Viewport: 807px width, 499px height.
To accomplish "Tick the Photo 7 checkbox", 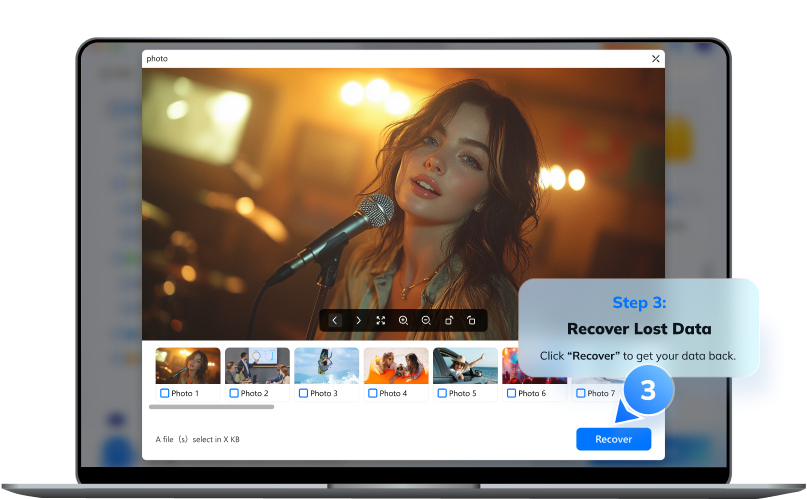I will 581,393.
